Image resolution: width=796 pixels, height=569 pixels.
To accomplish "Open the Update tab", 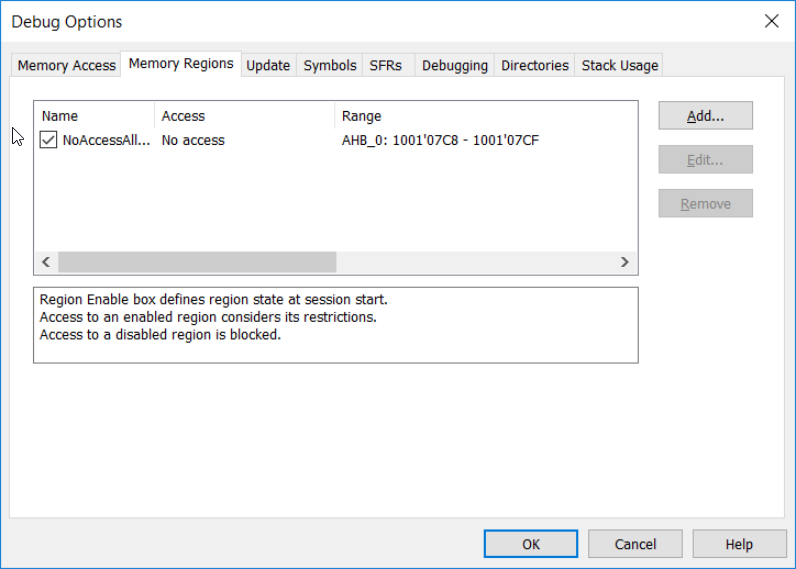I will (x=268, y=65).
